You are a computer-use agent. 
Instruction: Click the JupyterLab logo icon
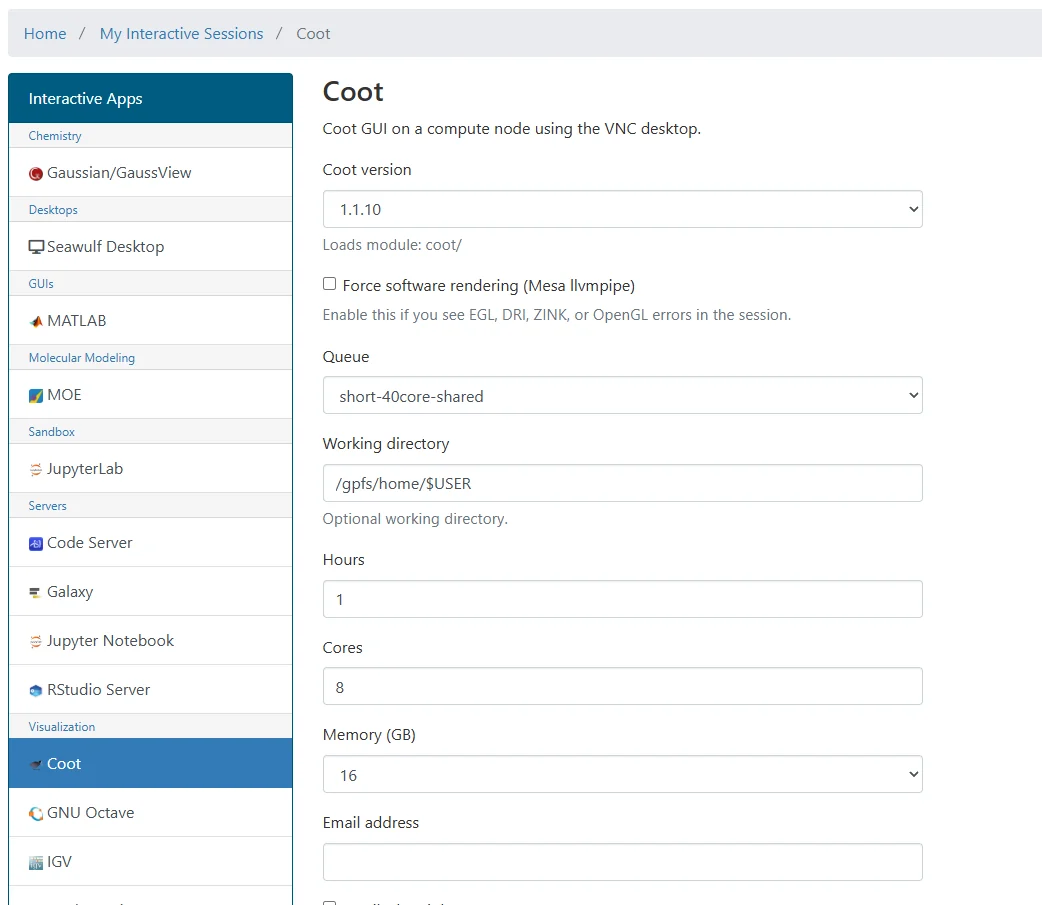coord(36,470)
